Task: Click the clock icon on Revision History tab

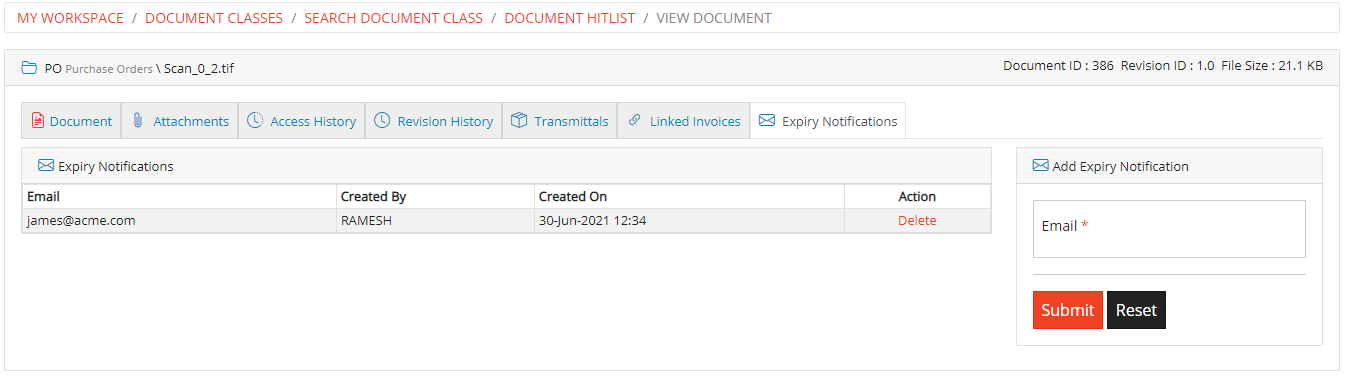Action: (382, 121)
